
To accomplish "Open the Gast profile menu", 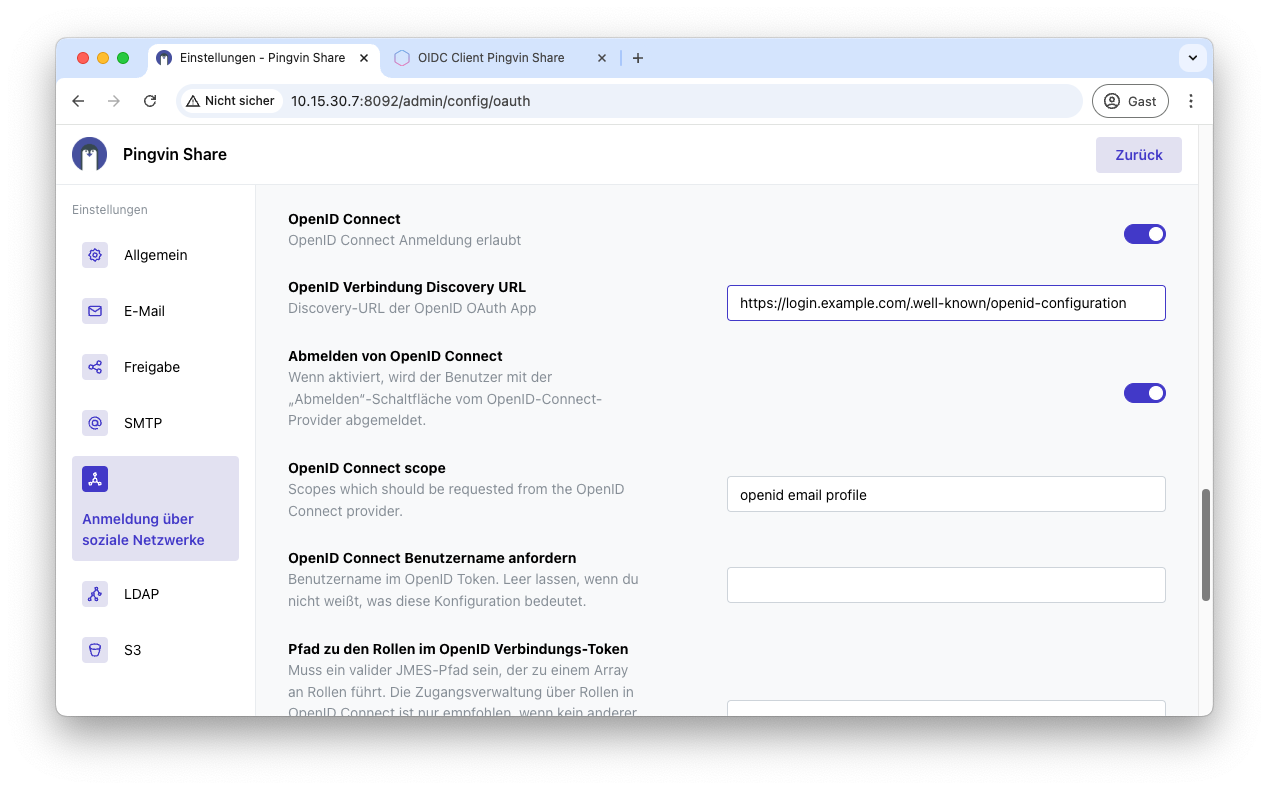I will tap(1130, 101).
